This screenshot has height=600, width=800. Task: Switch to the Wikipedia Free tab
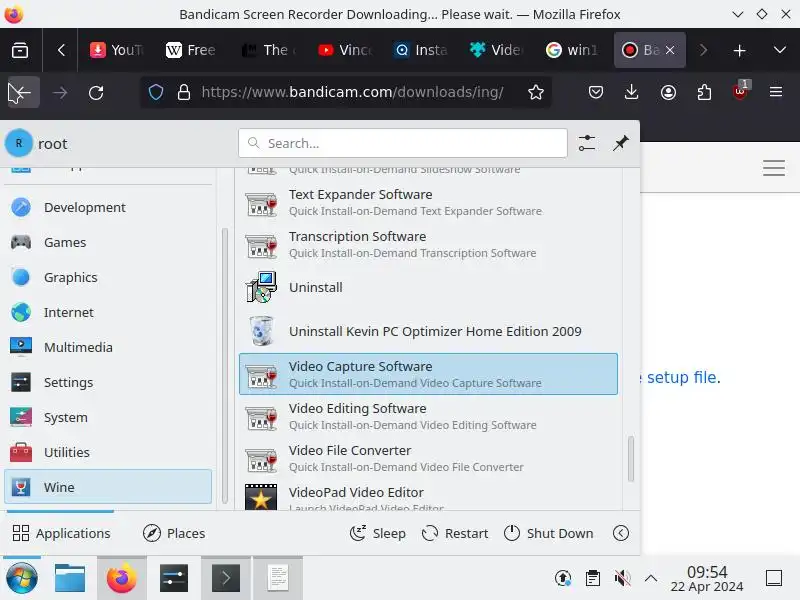pyautogui.click(x=191, y=50)
